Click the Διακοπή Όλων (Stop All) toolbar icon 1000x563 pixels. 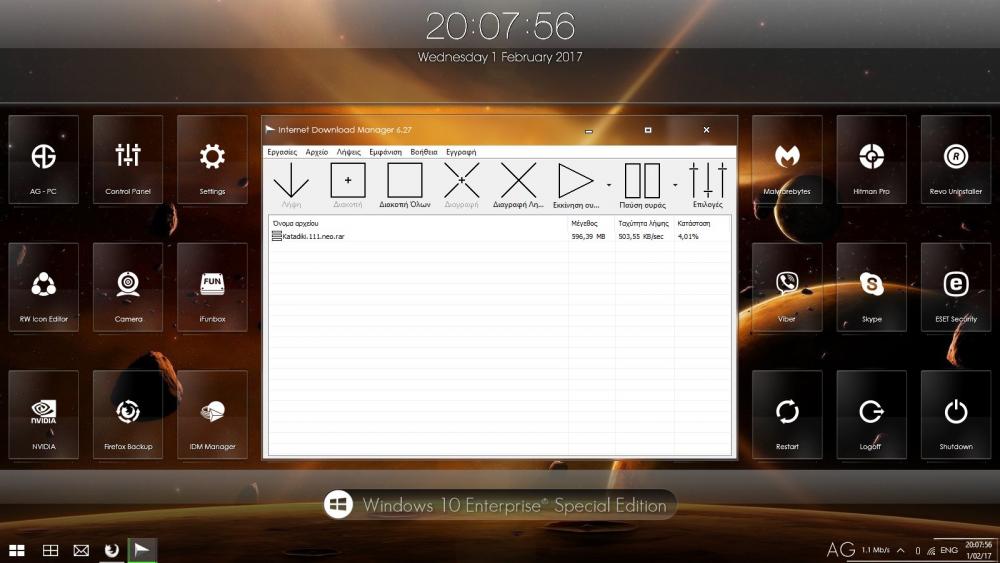[x=405, y=183]
